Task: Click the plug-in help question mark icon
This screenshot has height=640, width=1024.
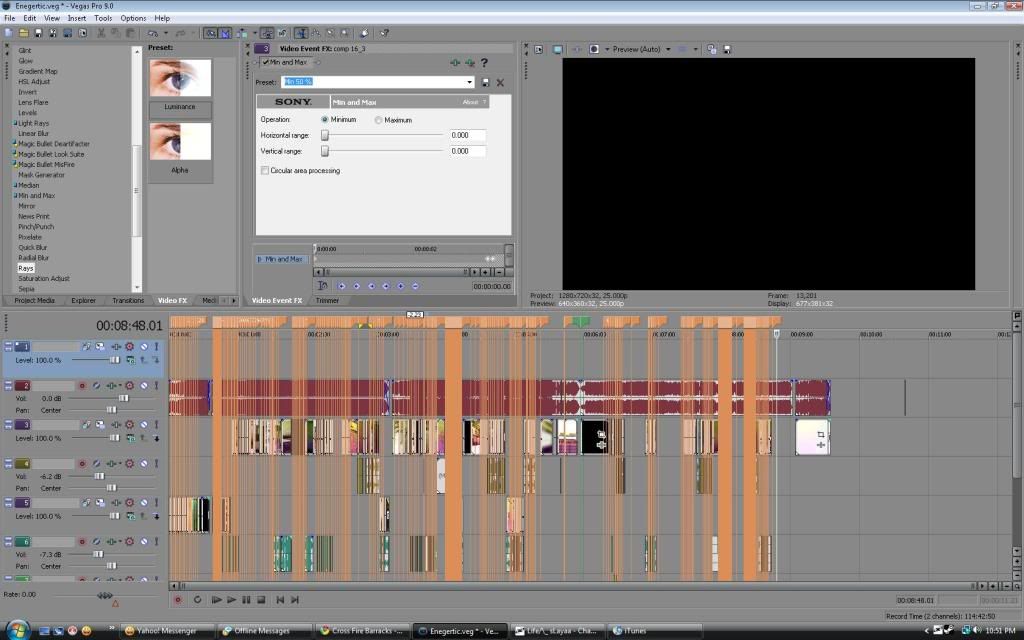Action: 484,62
